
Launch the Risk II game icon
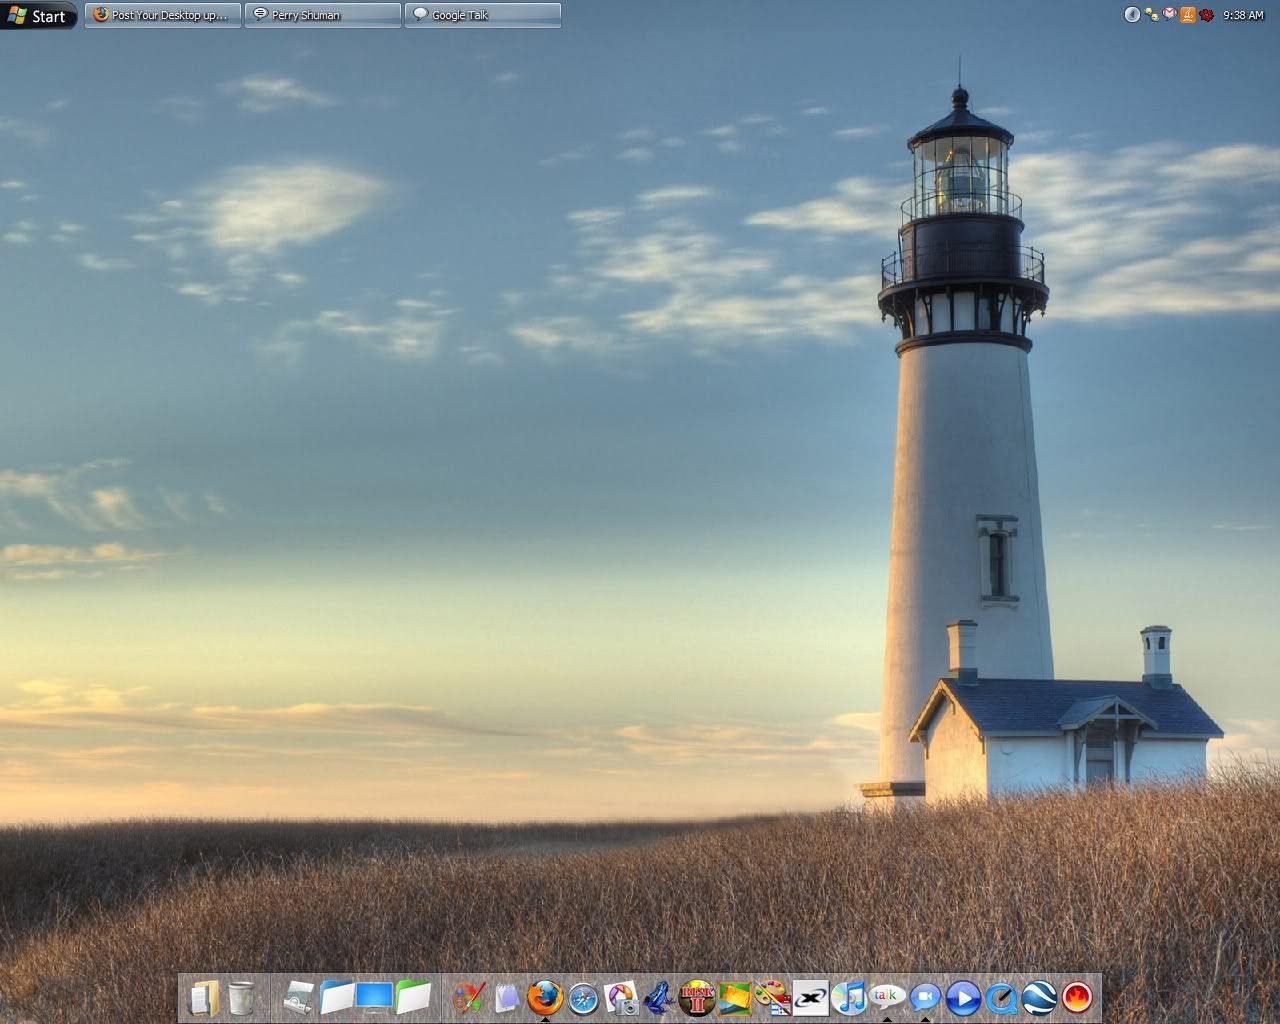coord(697,997)
